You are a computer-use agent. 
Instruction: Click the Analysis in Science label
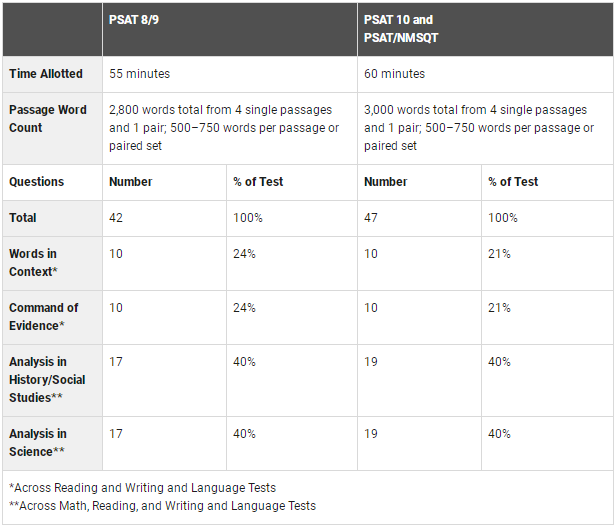[38, 443]
